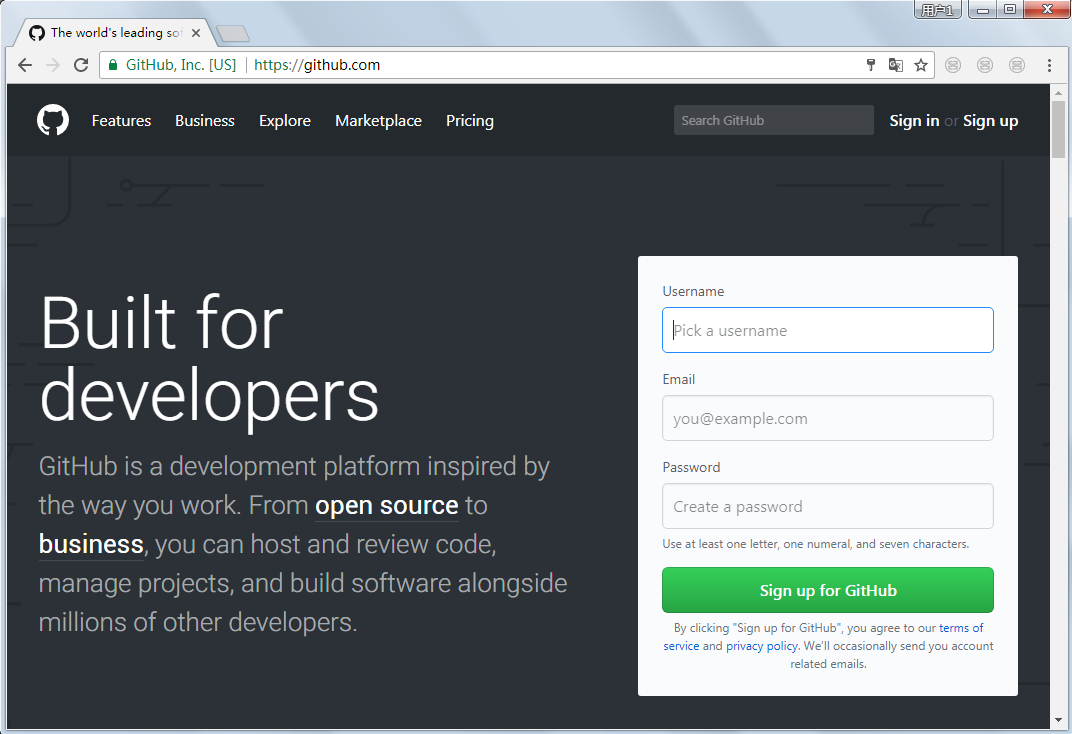Bookmark this page with the star icon
The height and width of the screenshot is (734, 1072).
(921, 65)
